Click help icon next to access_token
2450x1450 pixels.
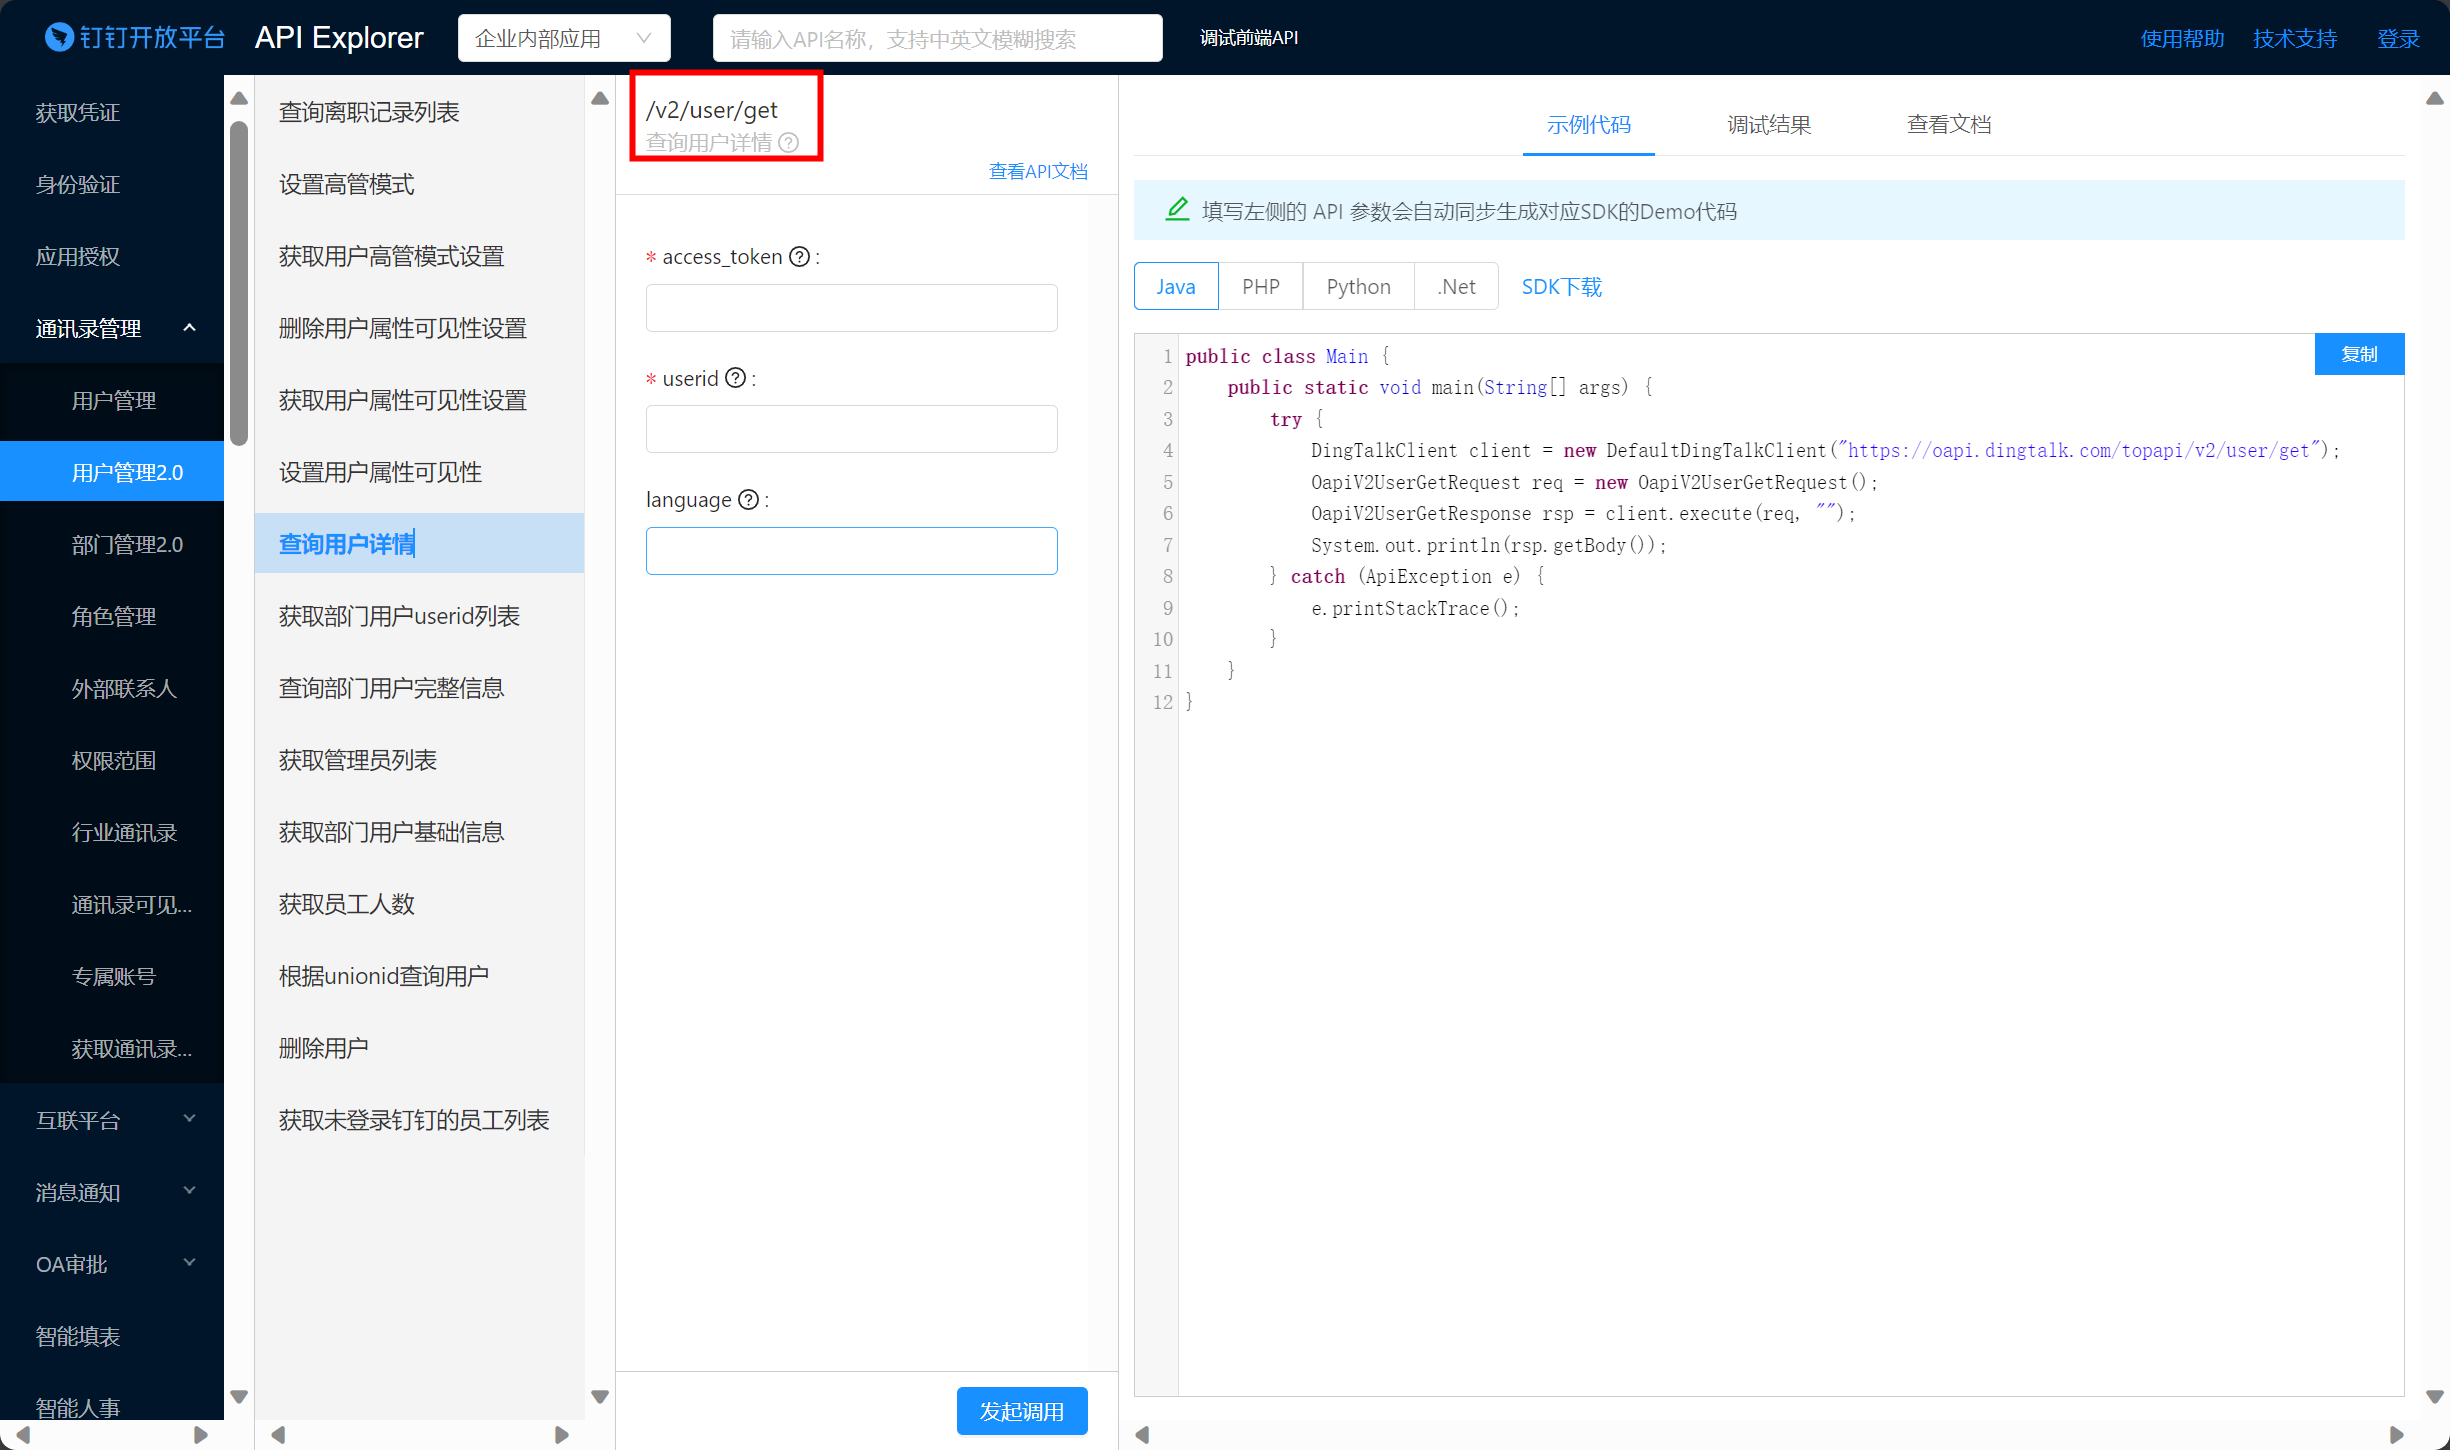click(x=799, y=257)
